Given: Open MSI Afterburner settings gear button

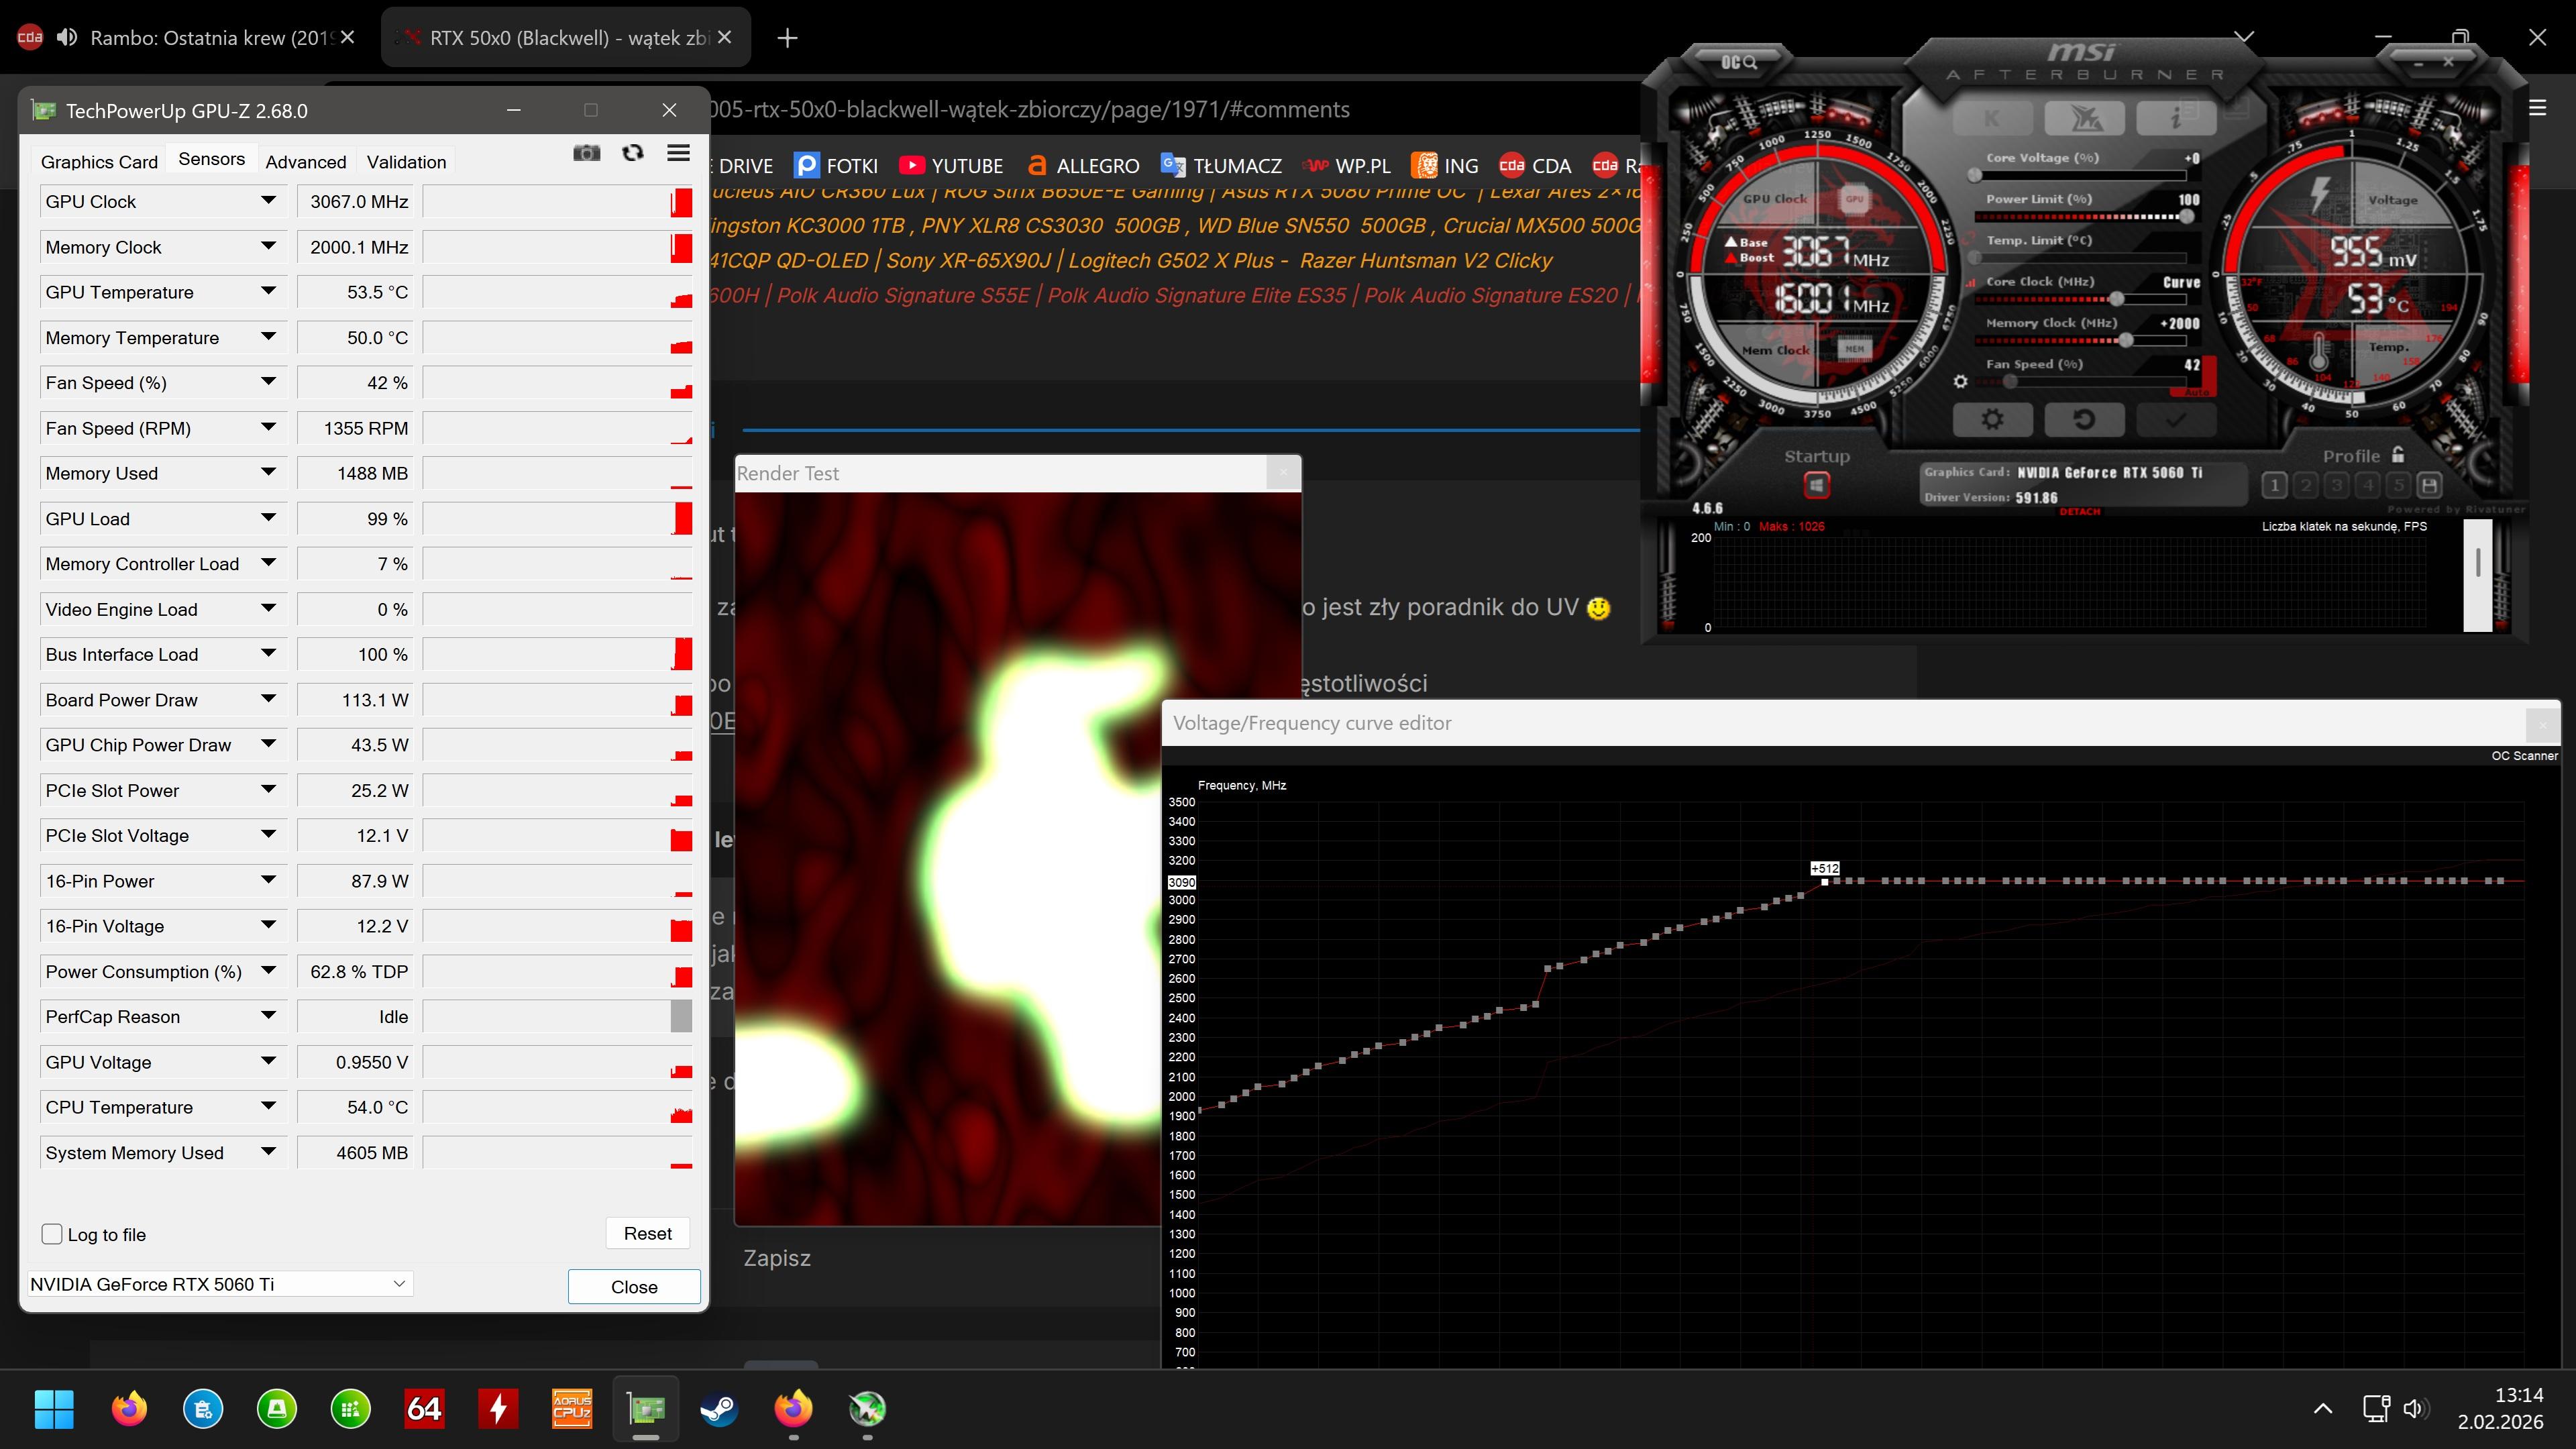Looking at the screenshot, I should (1992, 420).
